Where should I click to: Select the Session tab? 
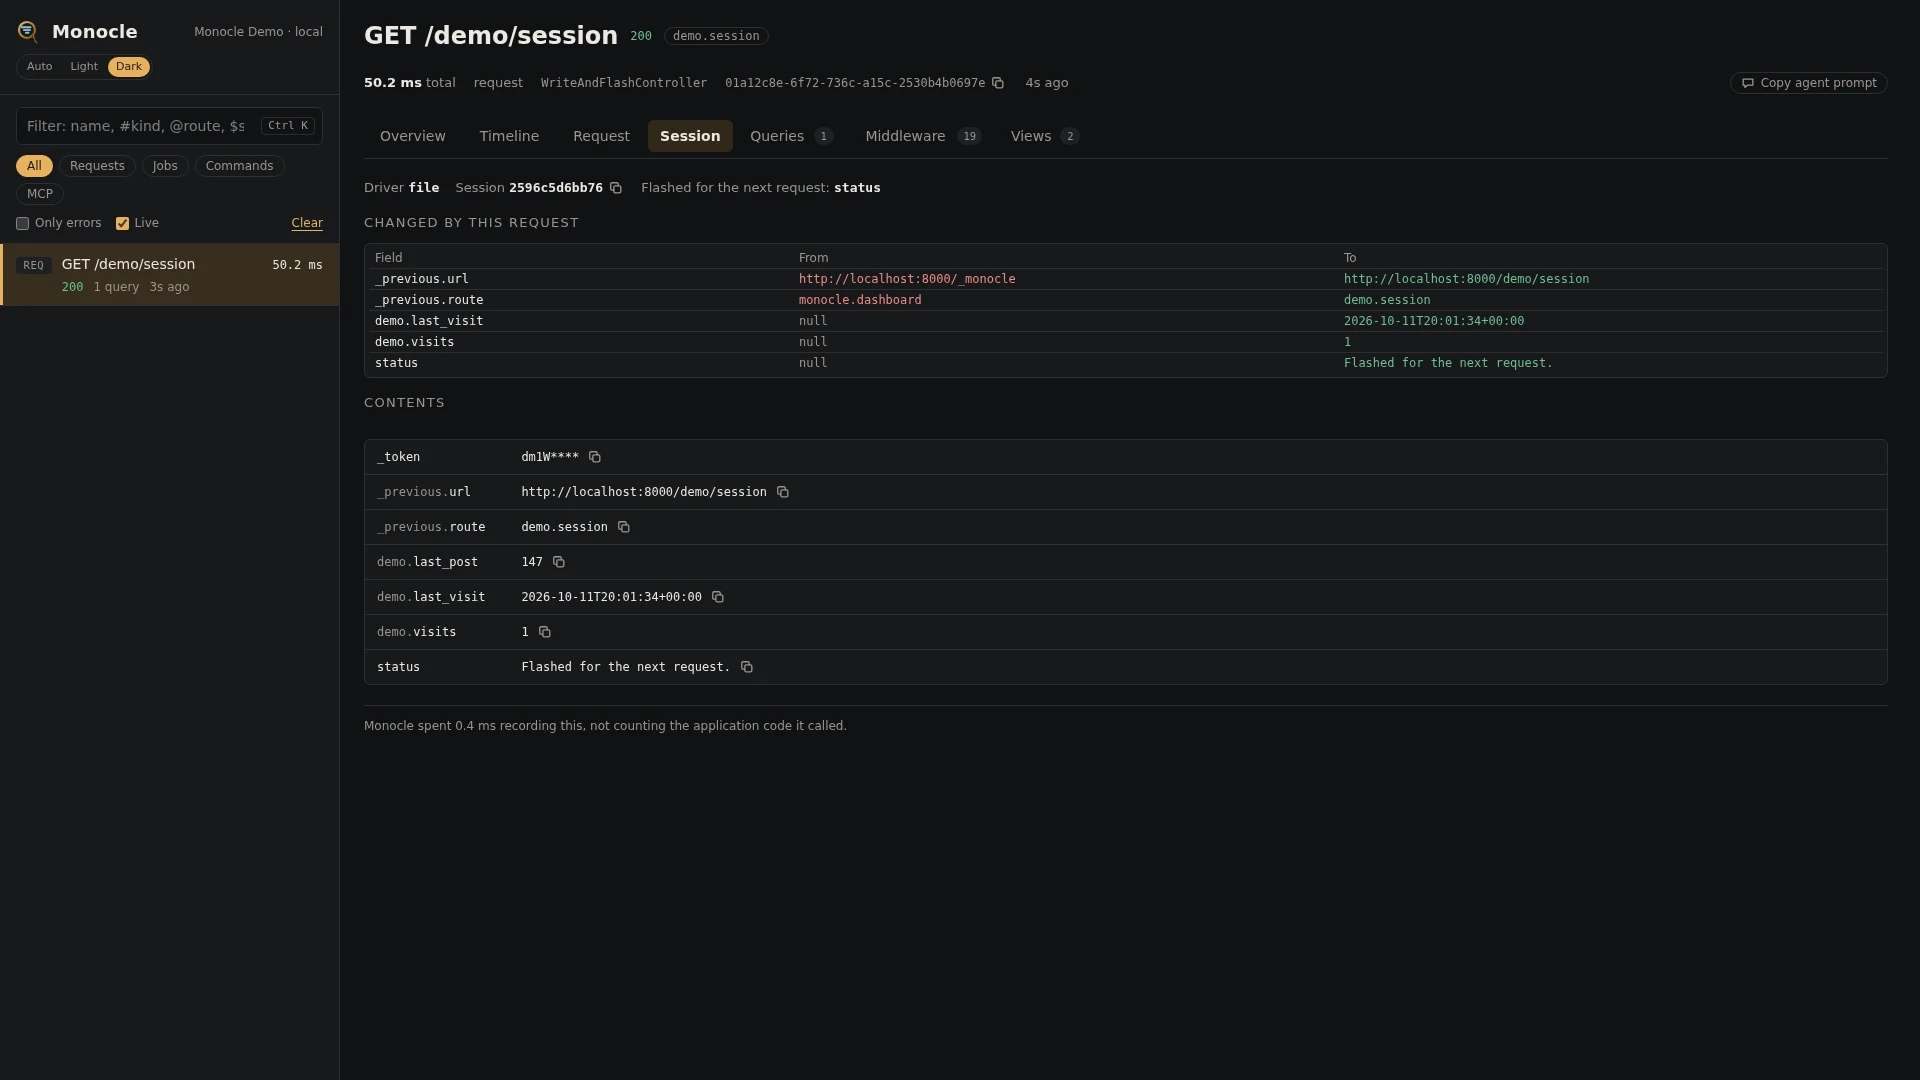pyautogui.click(x=690, y=136)
